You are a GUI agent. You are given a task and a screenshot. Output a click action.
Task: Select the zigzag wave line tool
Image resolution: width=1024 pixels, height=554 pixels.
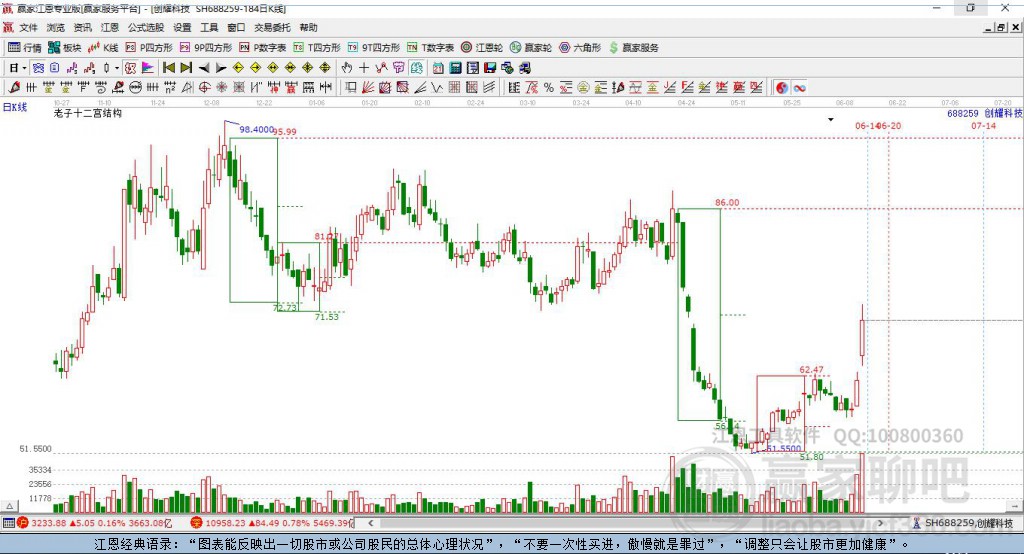[437, 88]
